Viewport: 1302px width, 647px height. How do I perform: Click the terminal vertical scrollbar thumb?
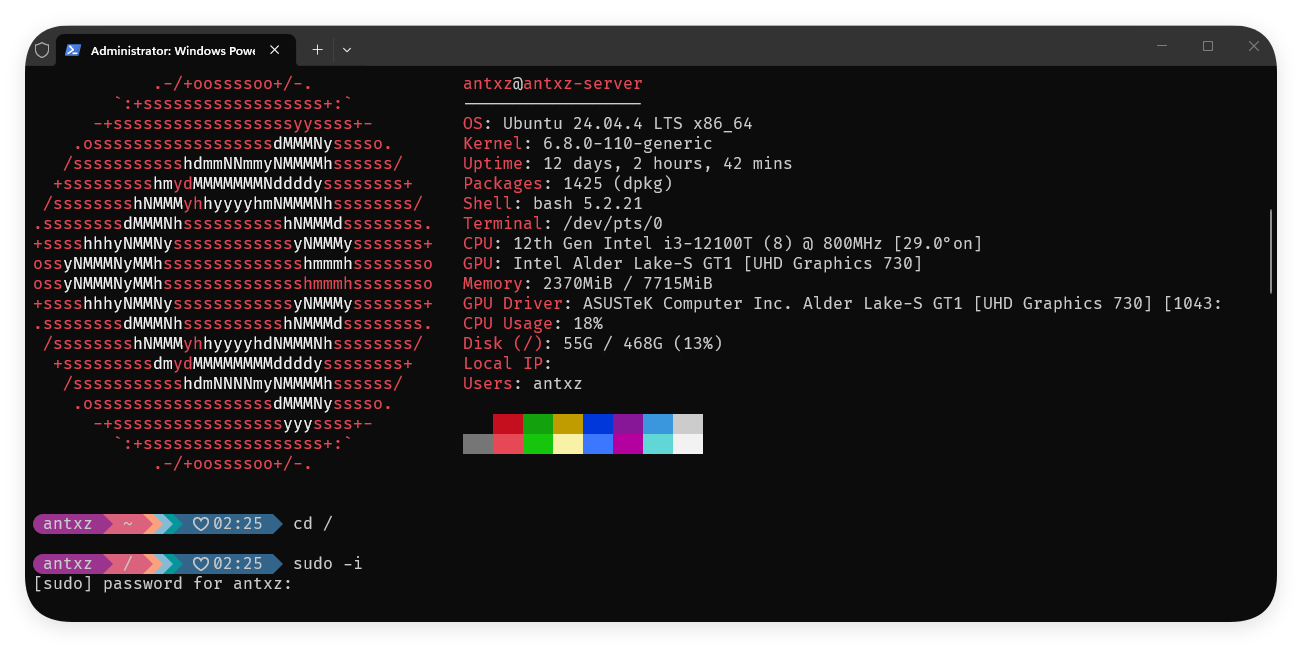pos(1271,251)
